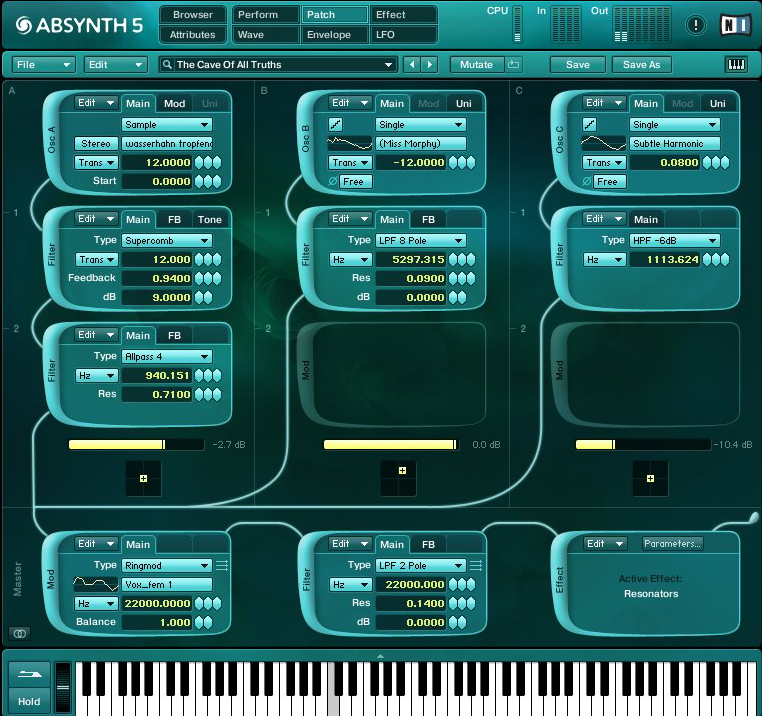This screenshot has height=716, width=762.
Task: Click Osc C waveform ramp icon
Action: [x=589, y=125]
